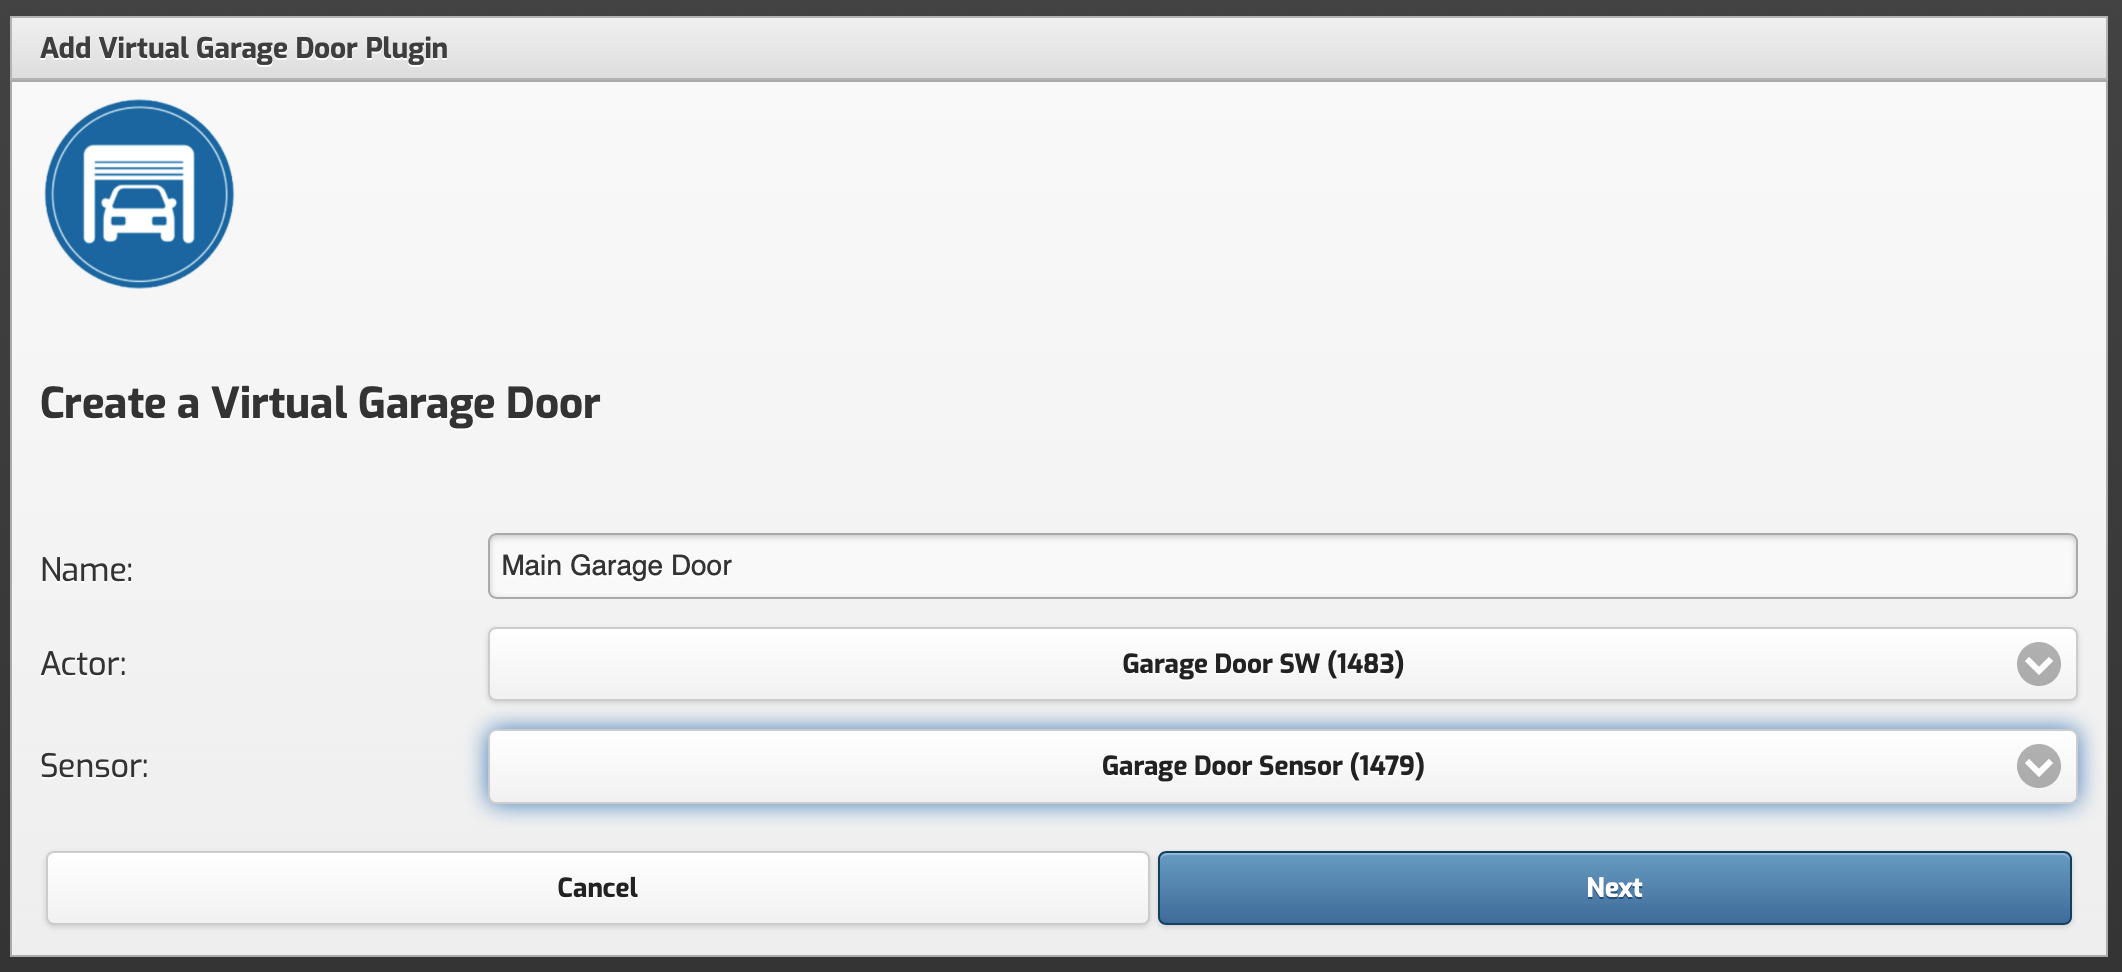Click the "Main Garage Door" text in Name
The width and height of the screenshot is (2122, 972).
pyautogui.click(x=616, y=566)
